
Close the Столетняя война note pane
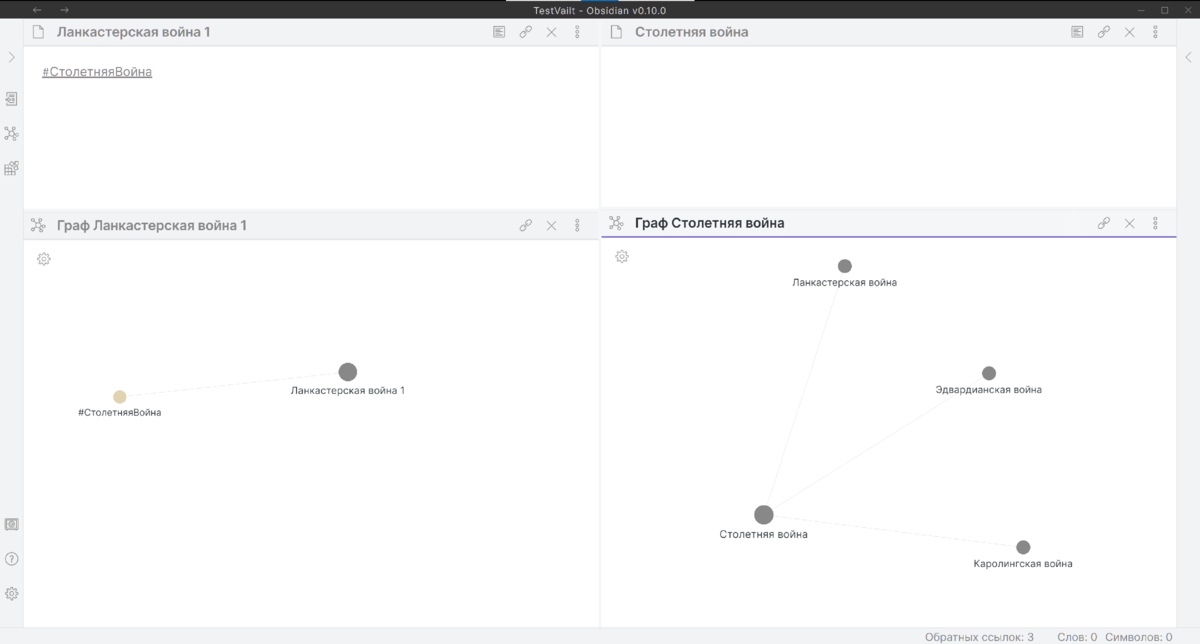click(1129, 32)
